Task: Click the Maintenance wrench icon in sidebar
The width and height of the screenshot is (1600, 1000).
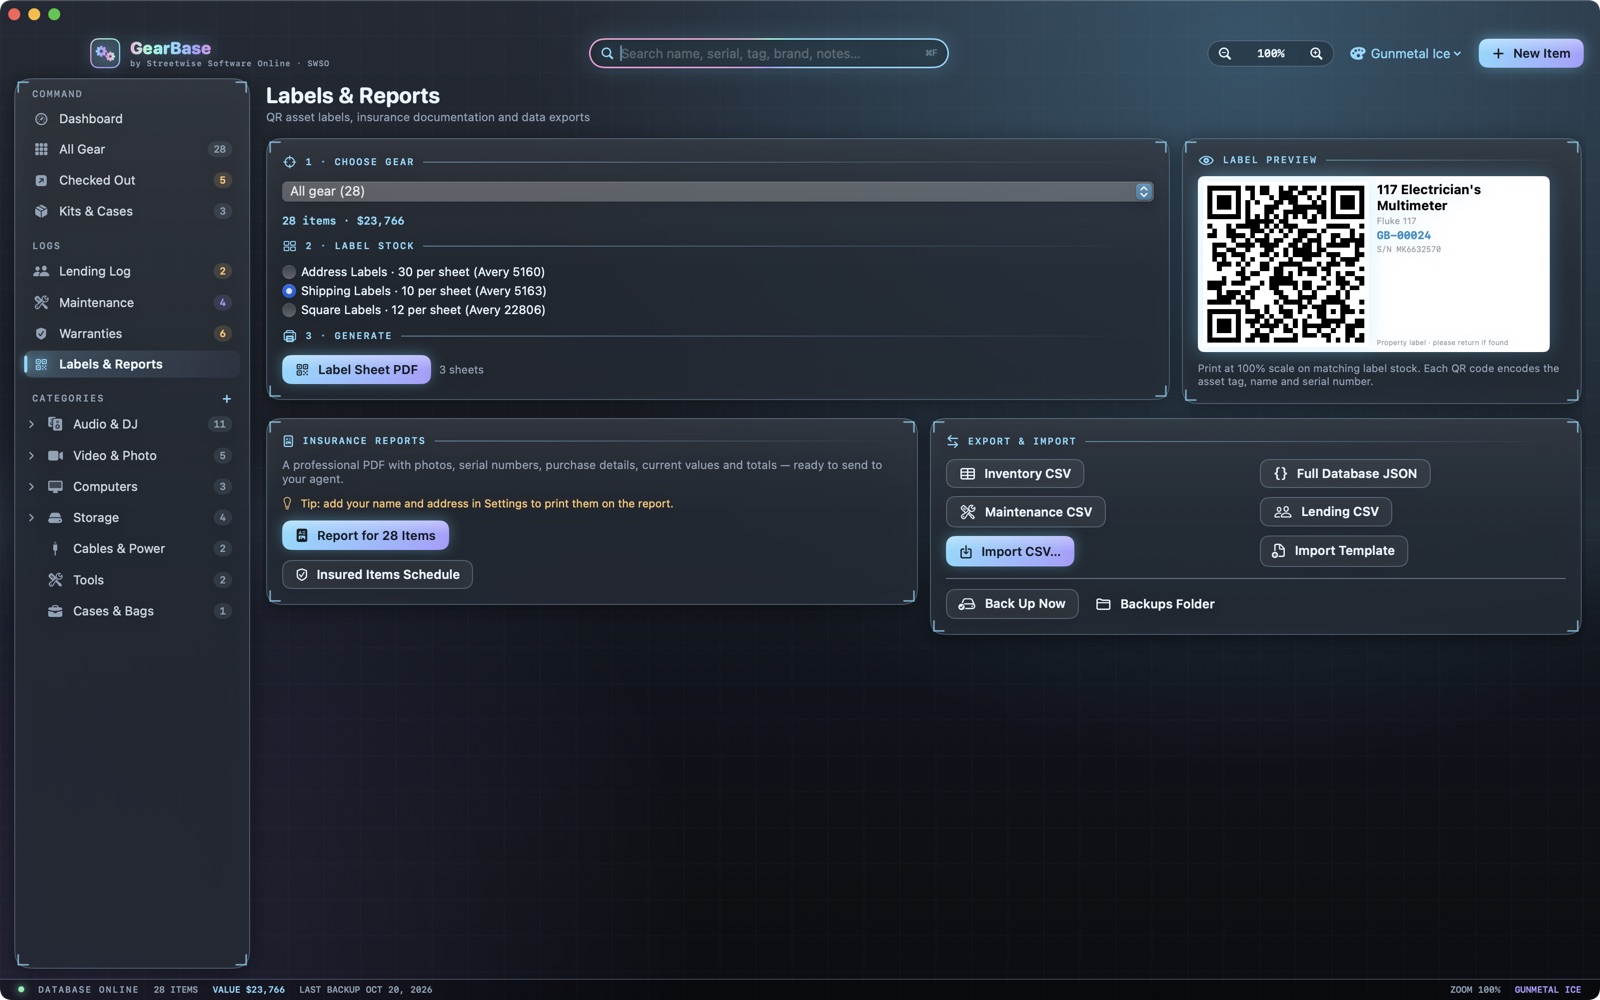Action: 41,303
